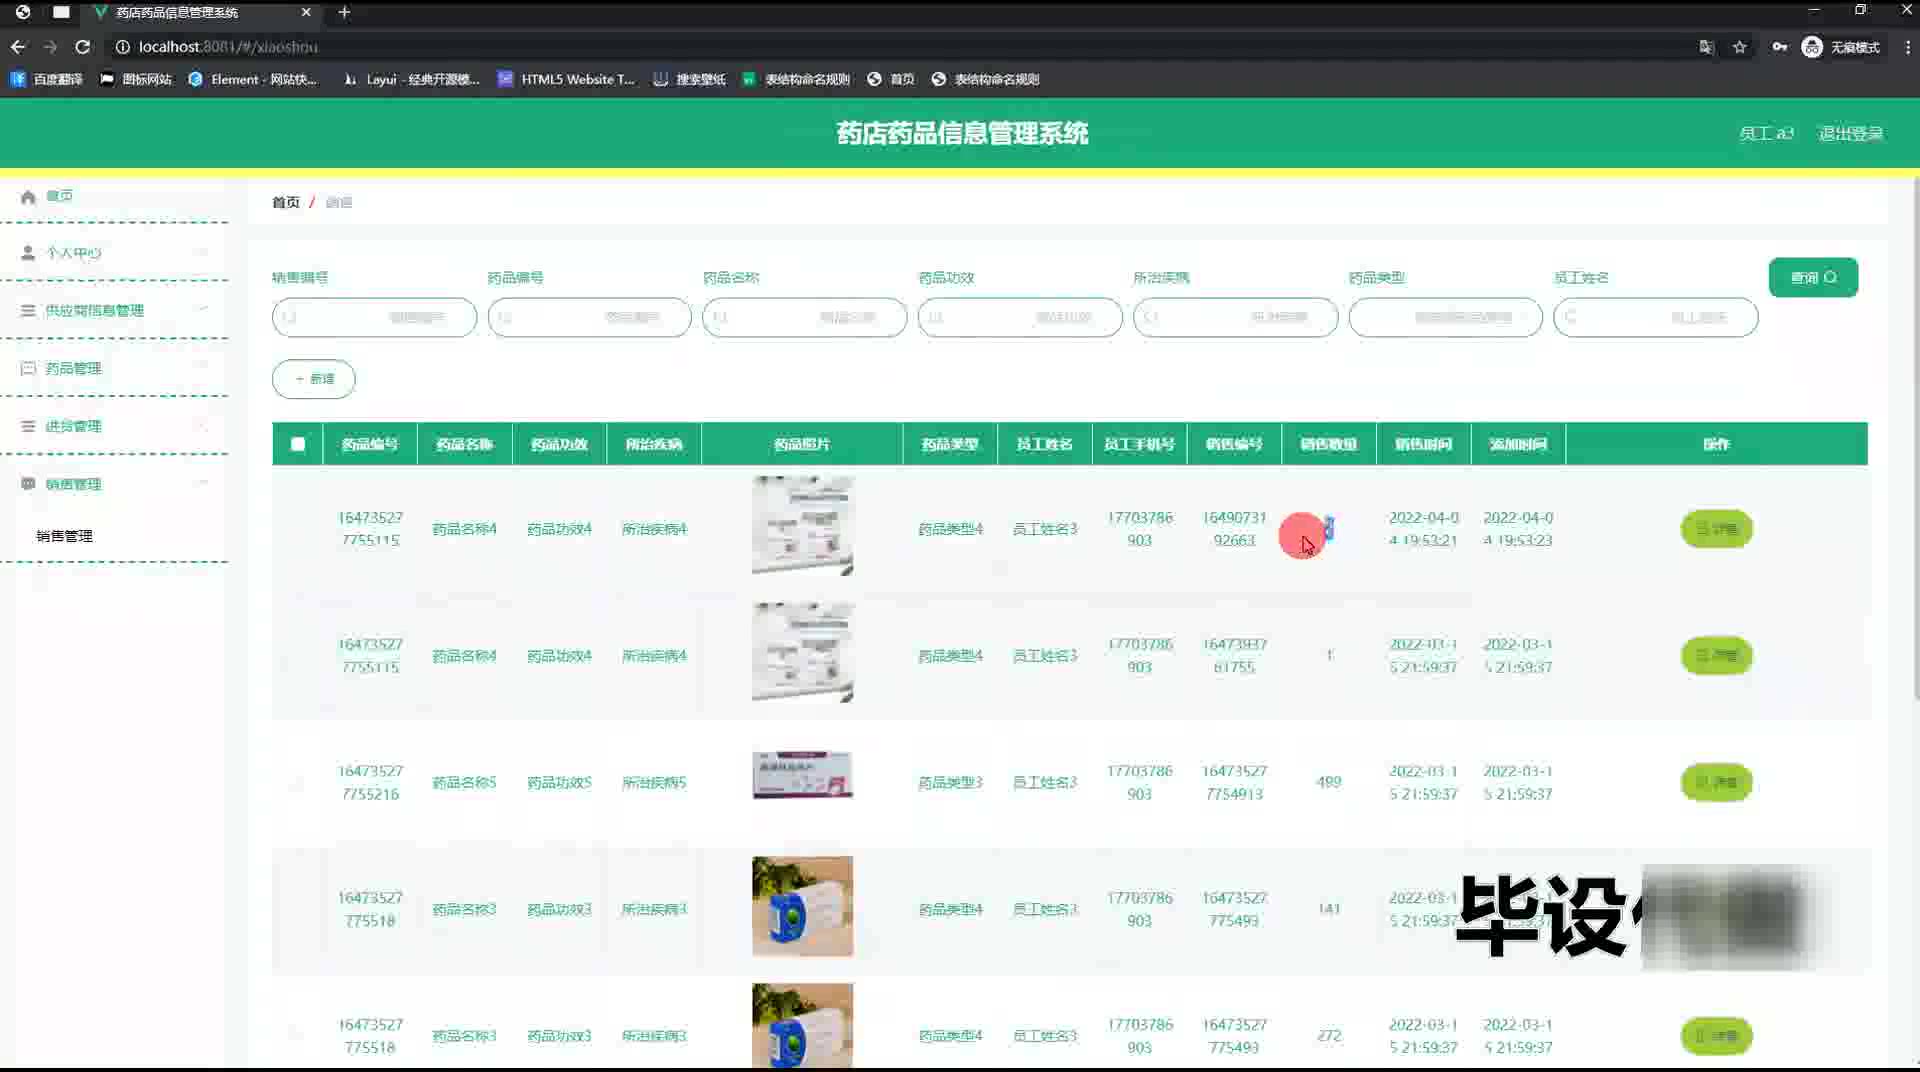
Task: Click the home icon in the sidebar
Action: (x=28, y=196)
